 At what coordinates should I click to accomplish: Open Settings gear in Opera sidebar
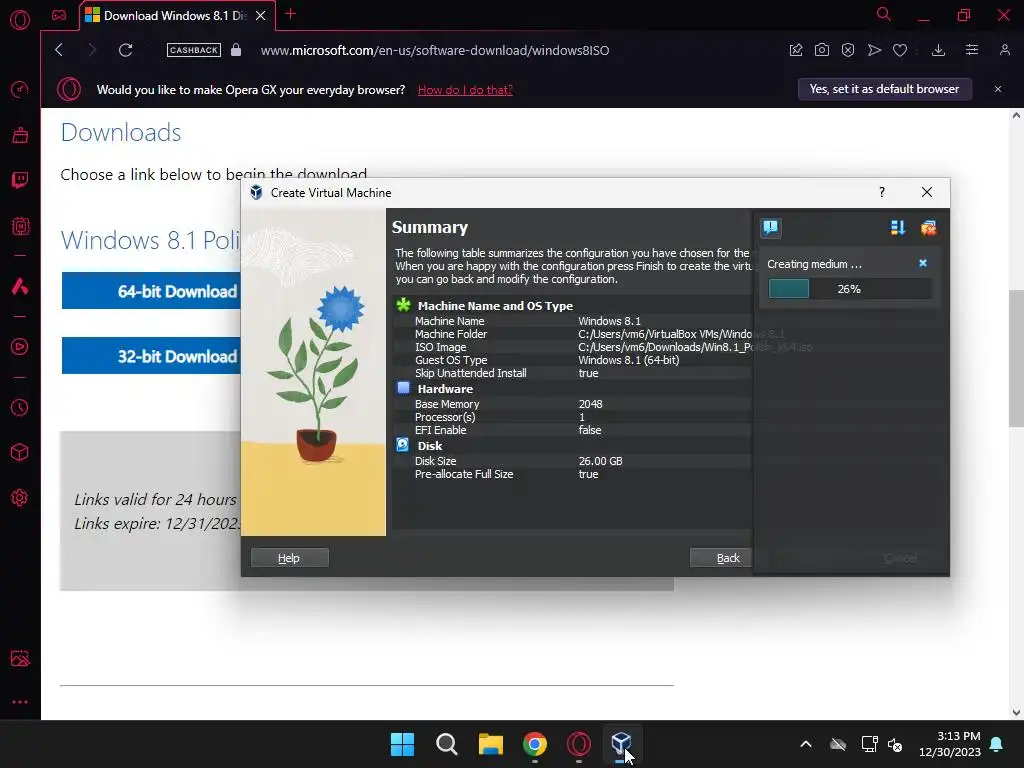[x=20, y=498]
